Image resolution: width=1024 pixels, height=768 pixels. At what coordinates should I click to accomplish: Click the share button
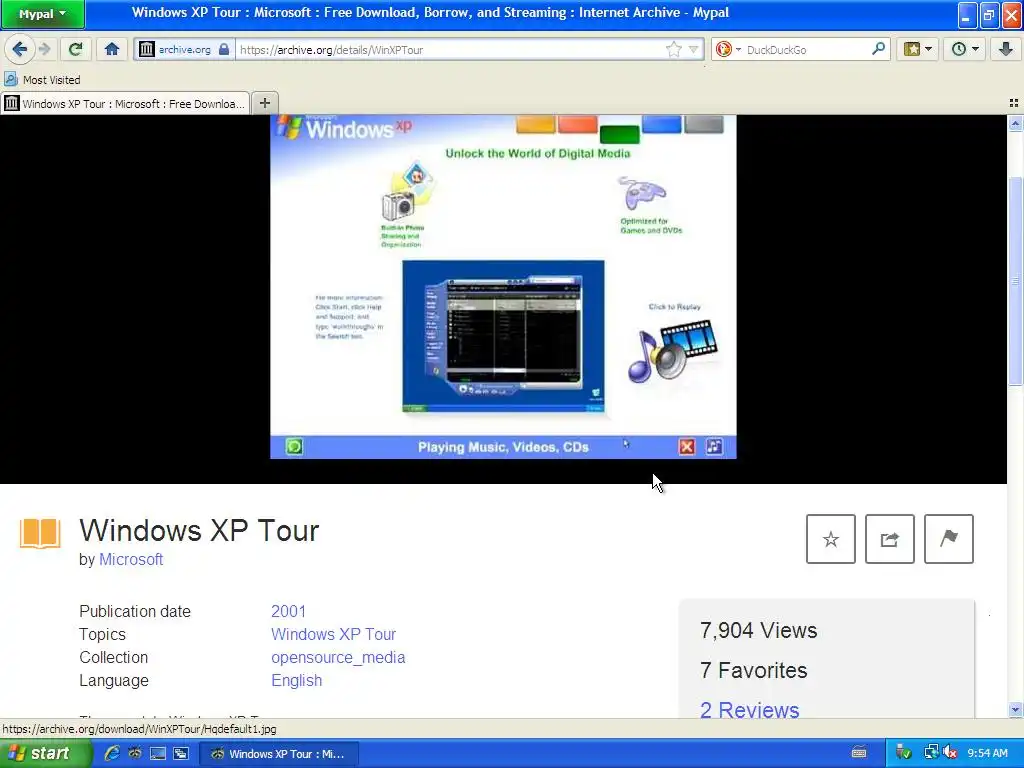click(x=889, y=539)
